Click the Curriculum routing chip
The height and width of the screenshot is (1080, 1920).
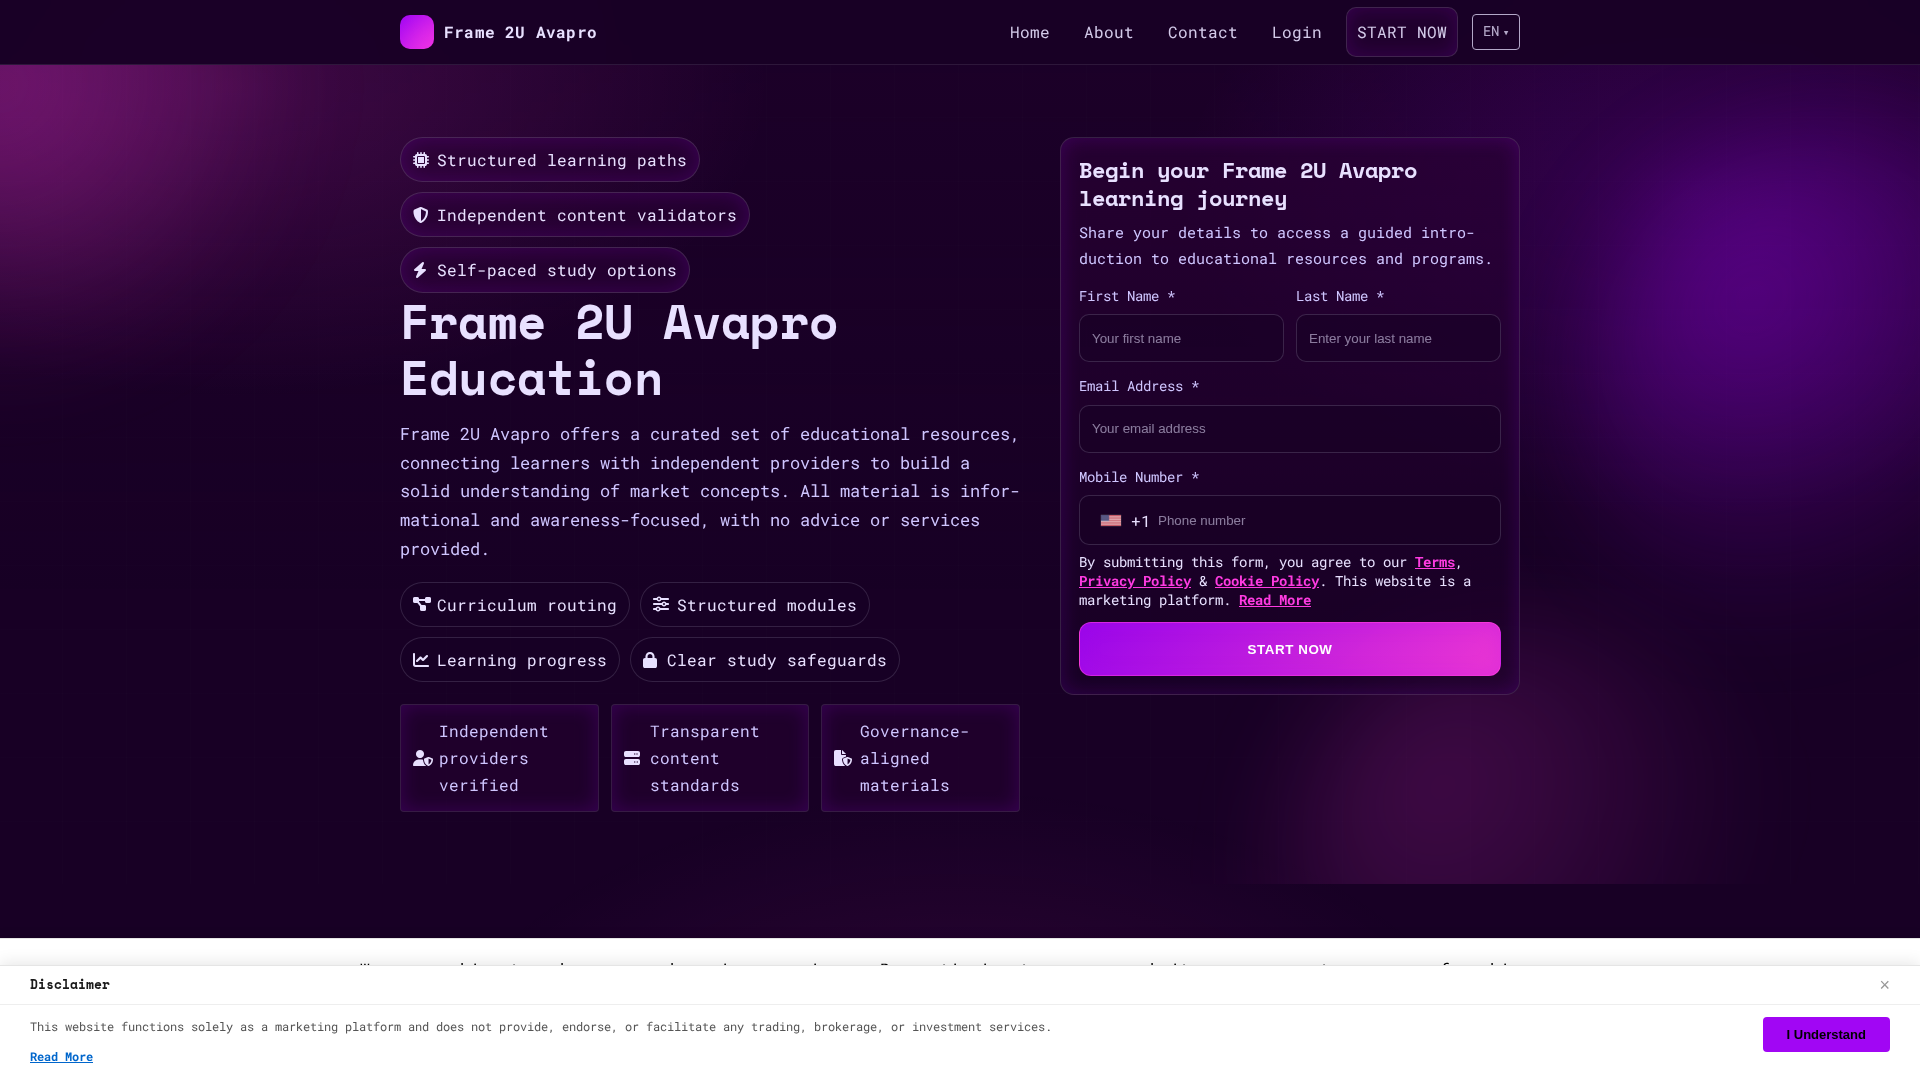(x=515, y=605)
